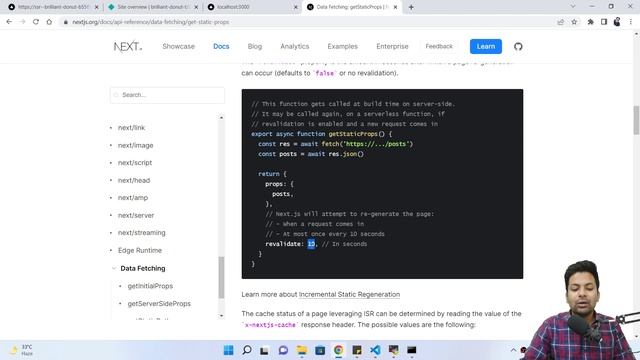
Task: Toggle the browser side panel icon
Action: (604, 22)
